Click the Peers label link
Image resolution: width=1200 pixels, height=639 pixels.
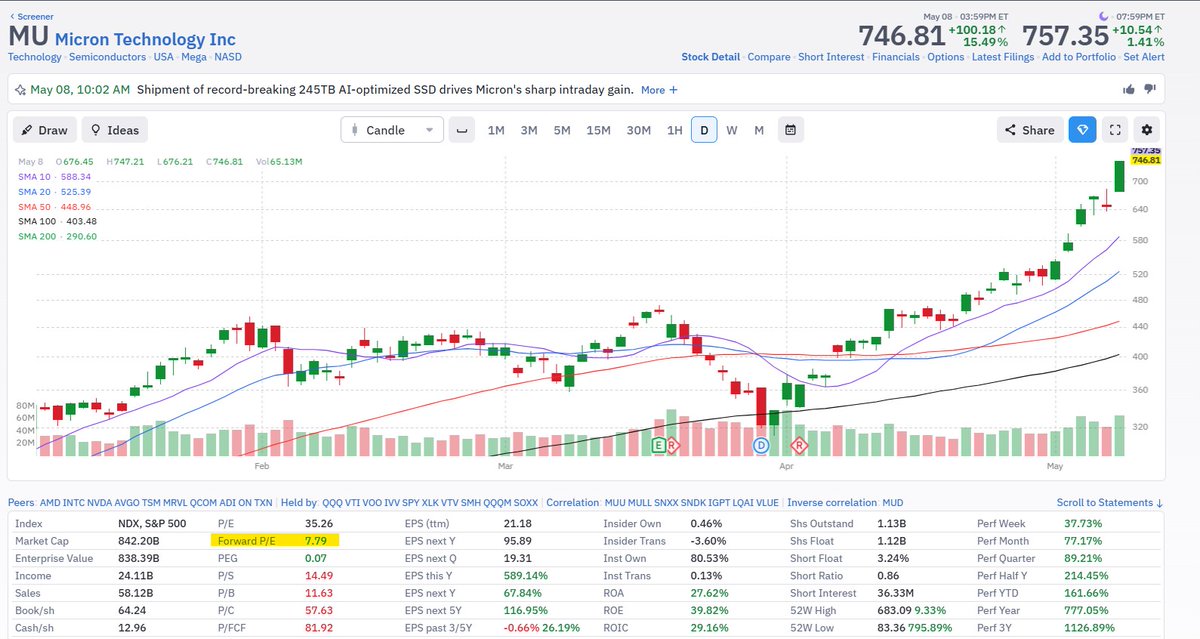pos(21,503)
